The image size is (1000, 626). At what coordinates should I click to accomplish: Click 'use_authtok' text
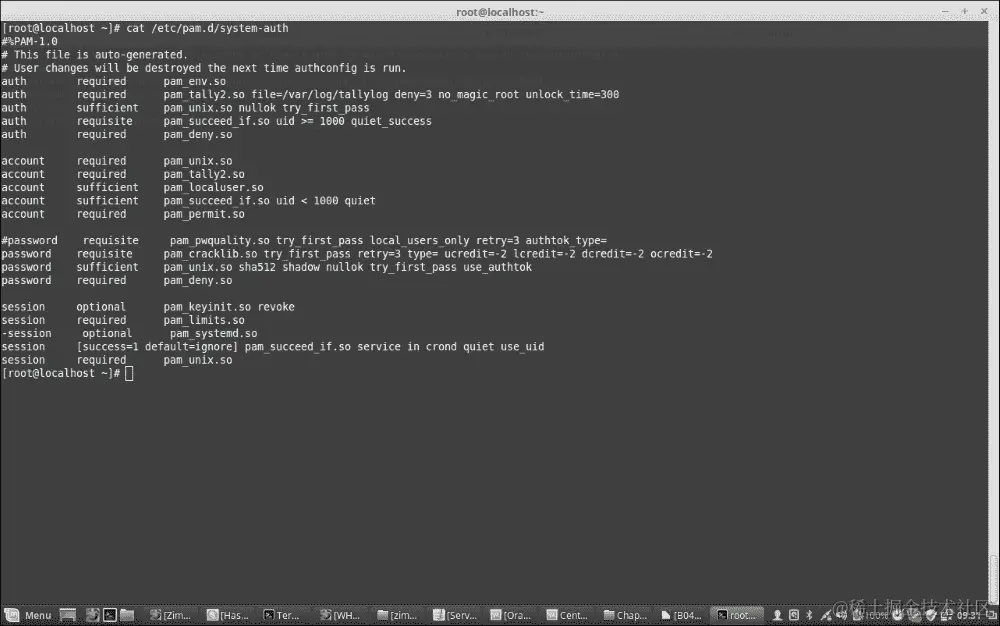point(497,267)
